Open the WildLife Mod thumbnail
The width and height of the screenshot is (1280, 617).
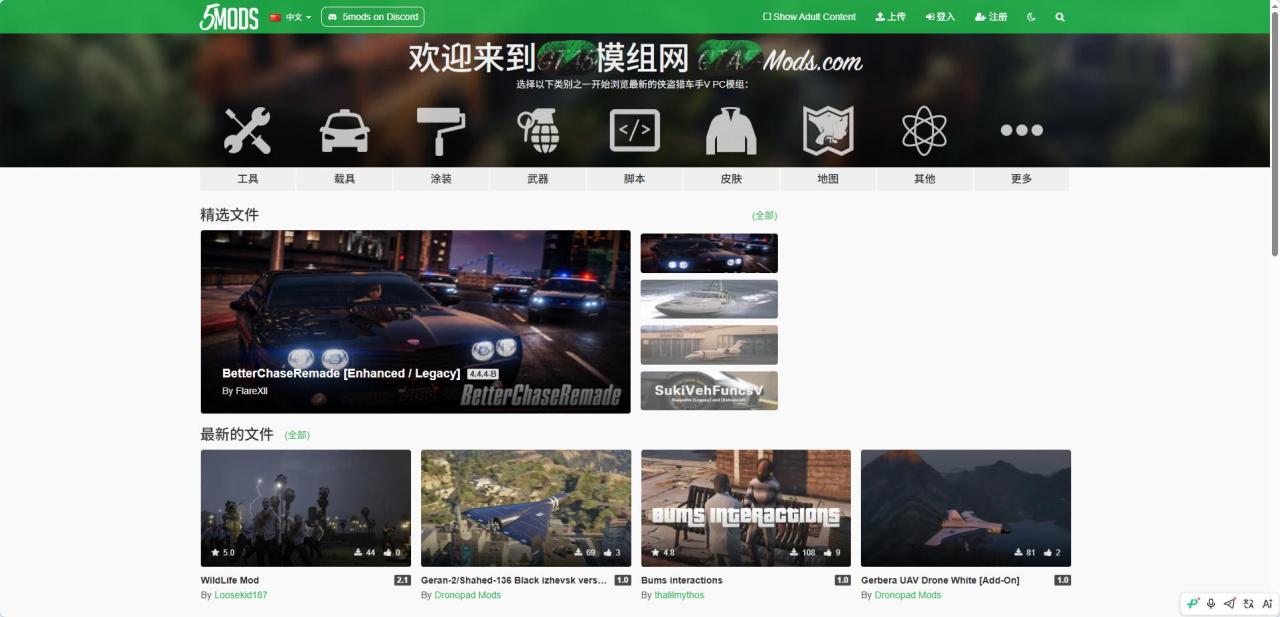click(x=306, y=508)
